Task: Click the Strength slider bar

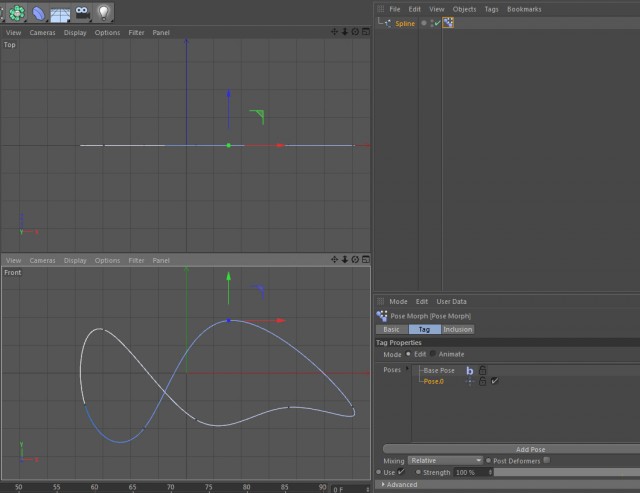Action: [x=567, y=472]
